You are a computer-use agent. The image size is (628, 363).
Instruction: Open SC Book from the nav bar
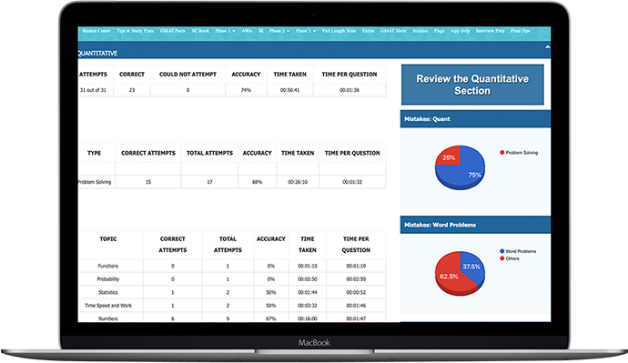coord(200,31)
